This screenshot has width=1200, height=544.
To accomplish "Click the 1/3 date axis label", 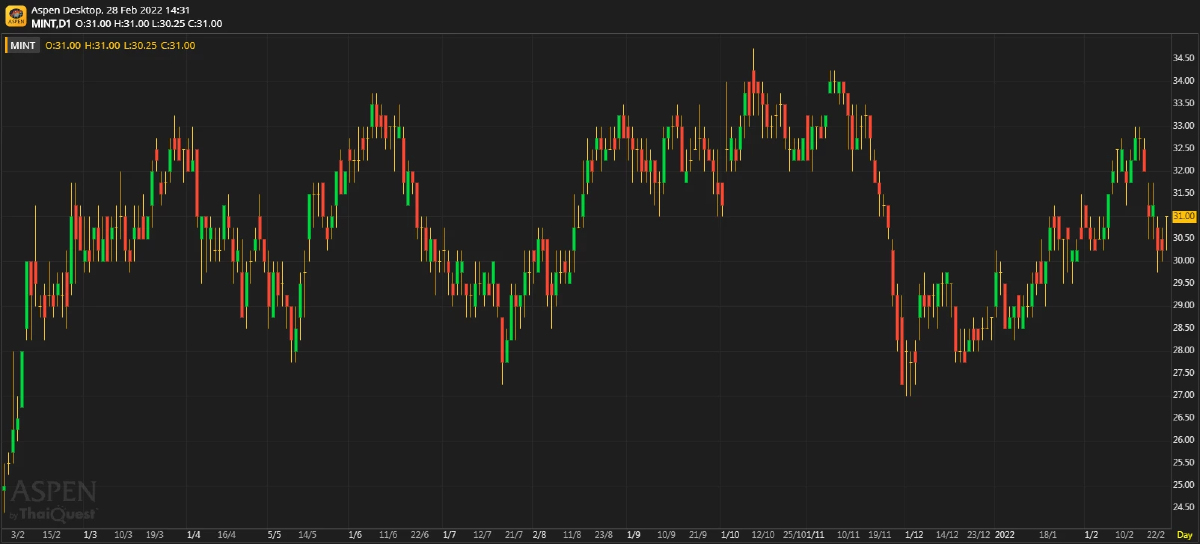I will pos(90,535).
